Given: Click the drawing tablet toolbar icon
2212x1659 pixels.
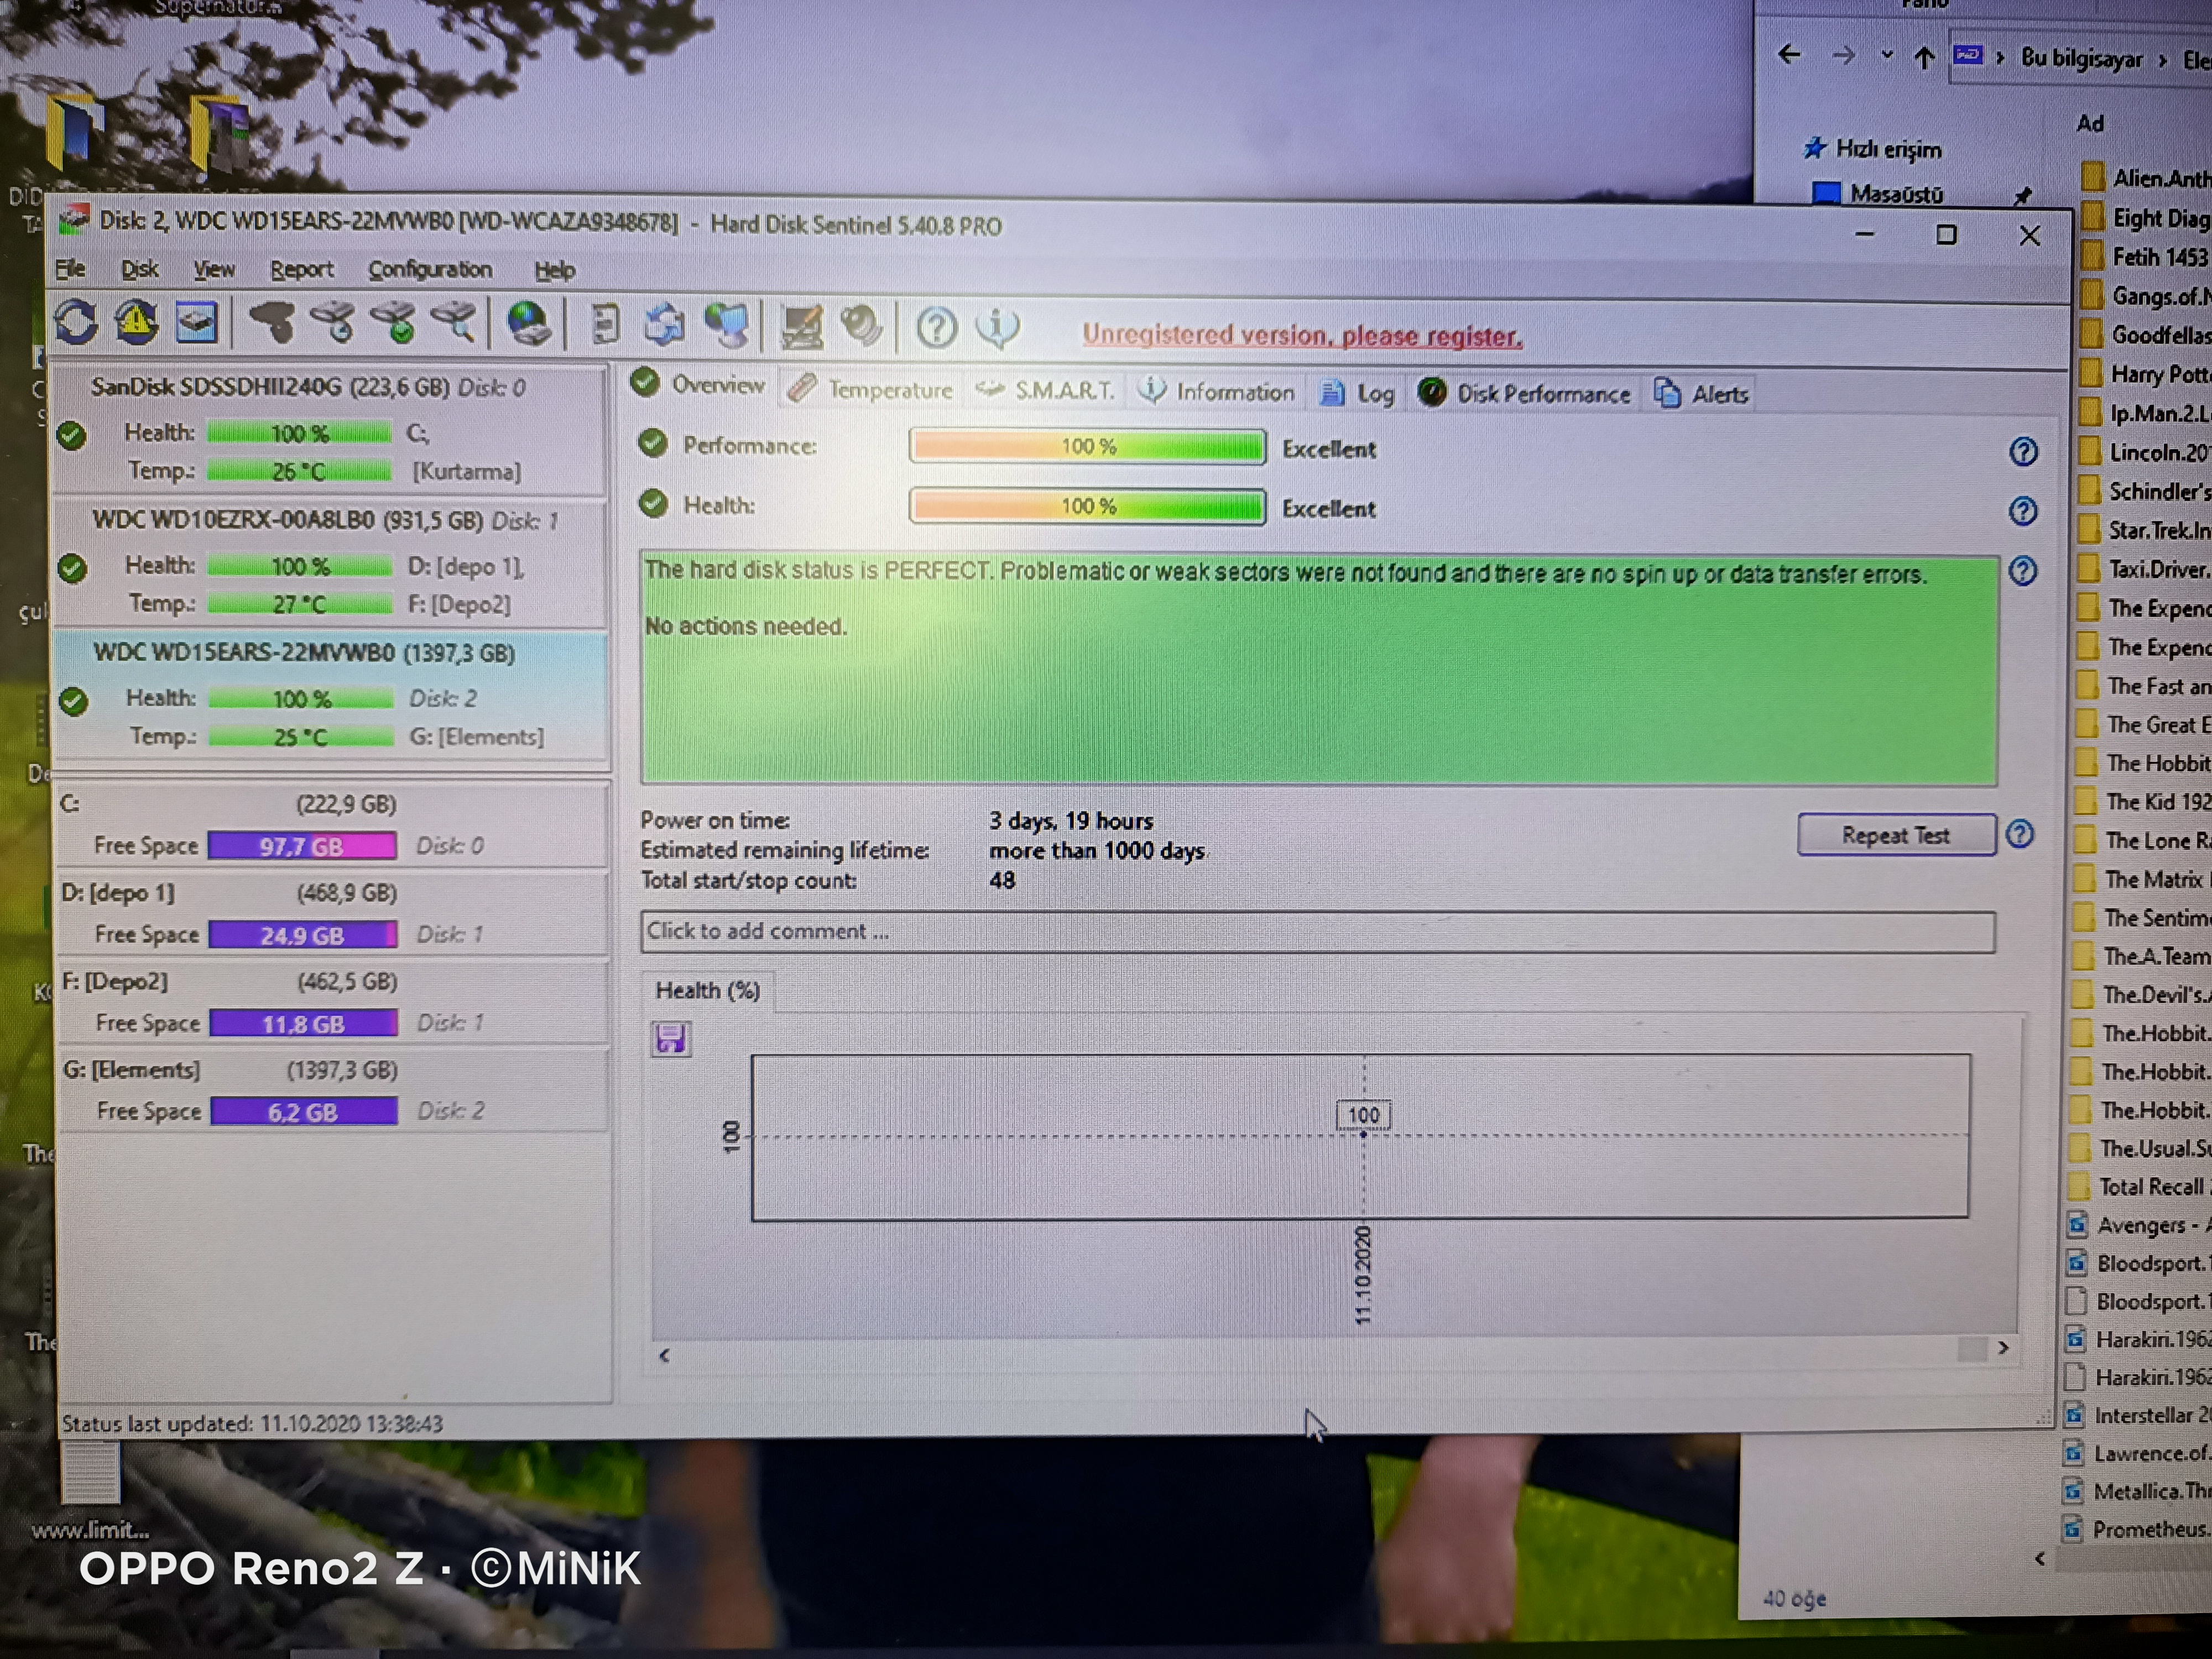Looking at the screenshot, I should click(801, 327).
